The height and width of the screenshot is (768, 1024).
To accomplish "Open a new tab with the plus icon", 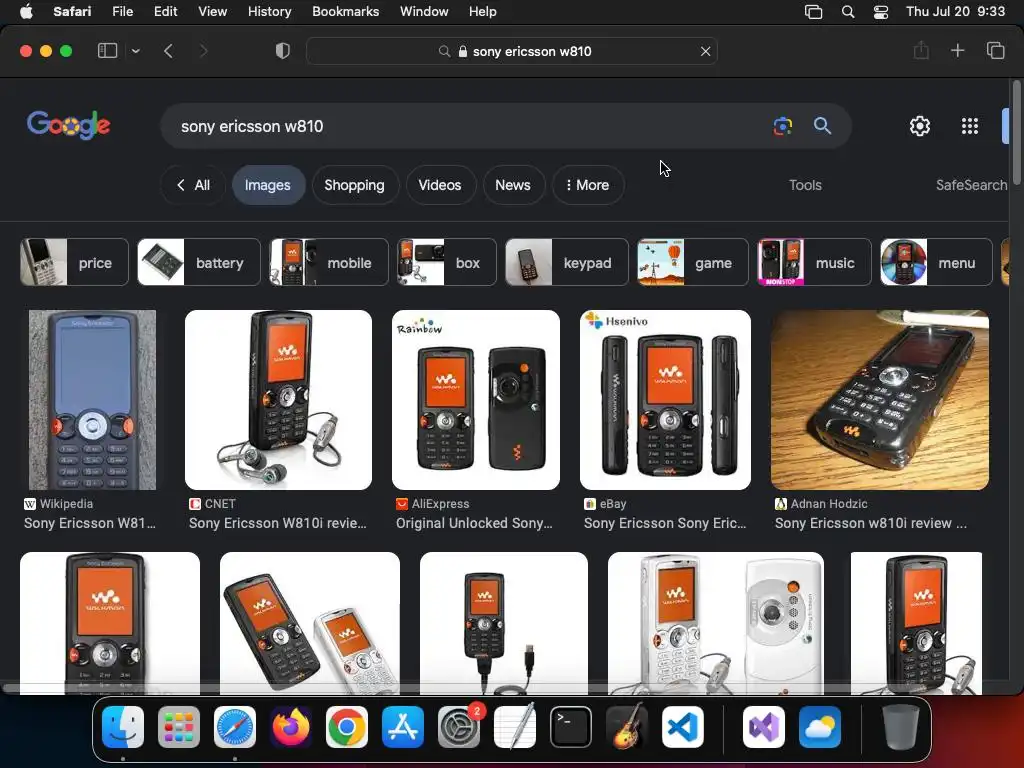I will coord(957,50).
